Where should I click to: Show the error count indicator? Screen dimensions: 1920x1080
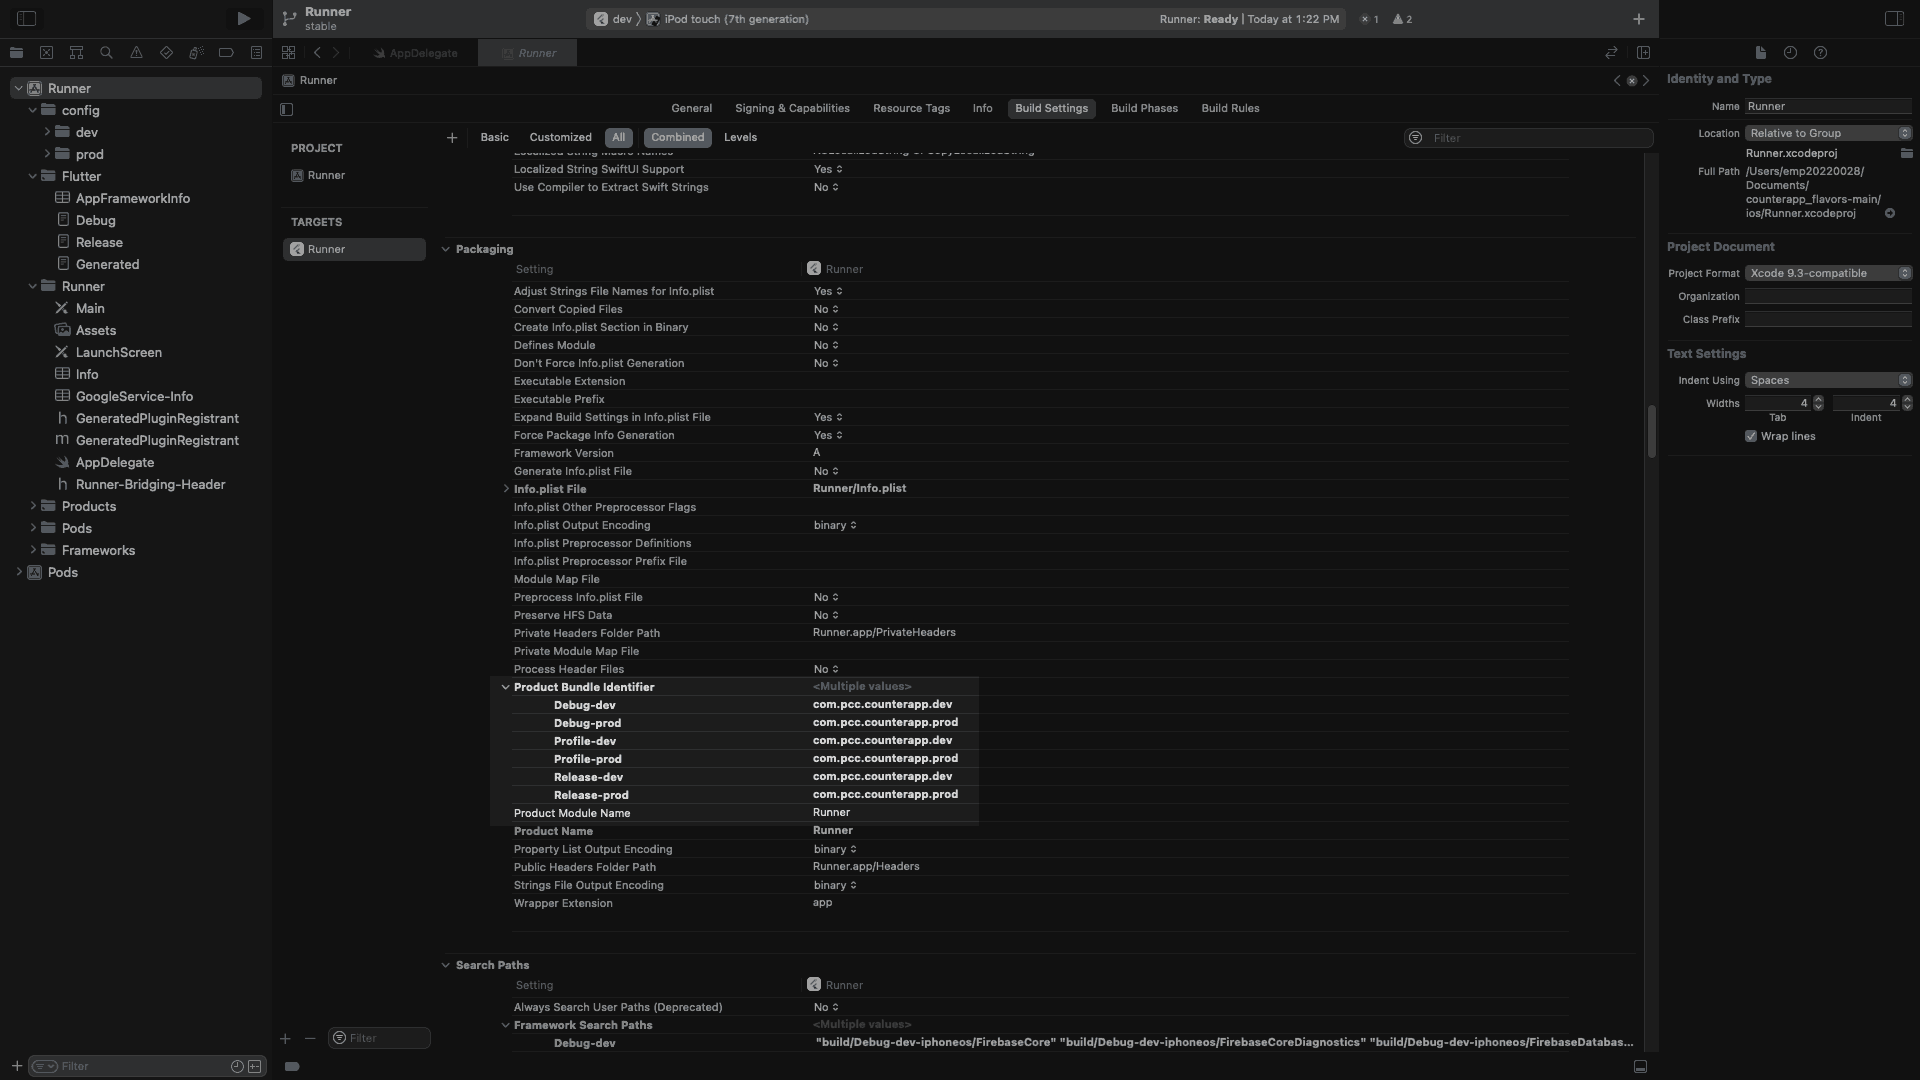click(1370, 19)
